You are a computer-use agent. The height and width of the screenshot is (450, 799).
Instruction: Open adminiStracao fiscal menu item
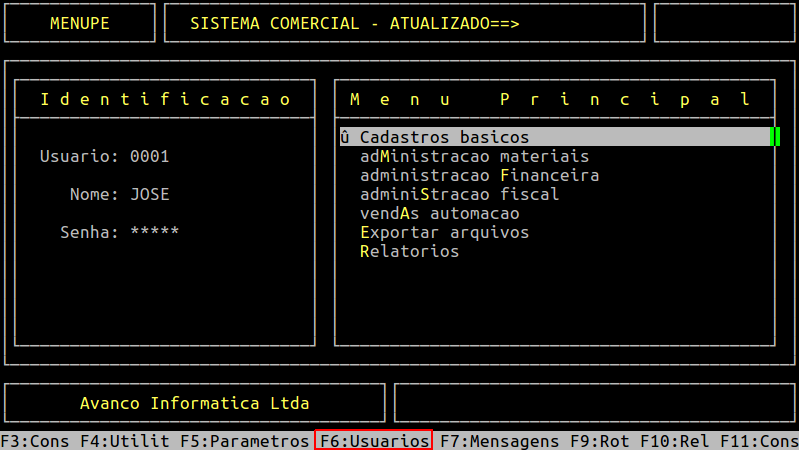pos(459,194)
